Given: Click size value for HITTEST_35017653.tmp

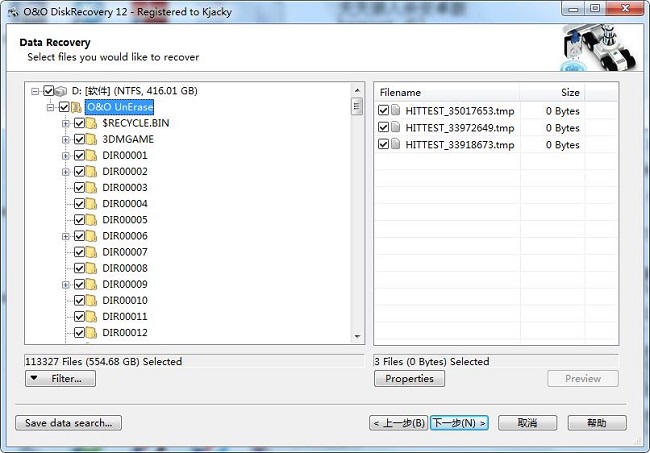Looking at the screenshot, I should coord(563,111).
